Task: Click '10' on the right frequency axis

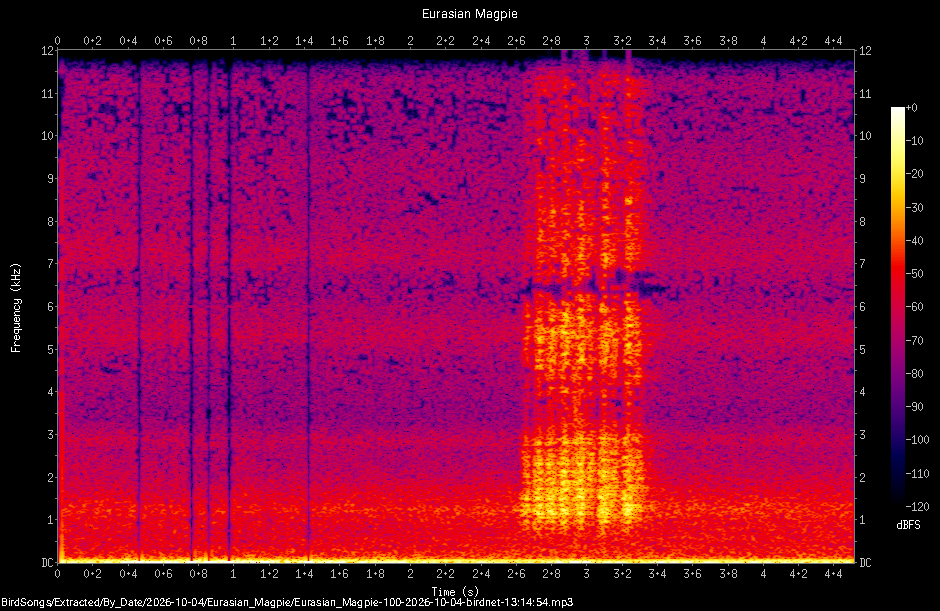Action: pos(865,136)
